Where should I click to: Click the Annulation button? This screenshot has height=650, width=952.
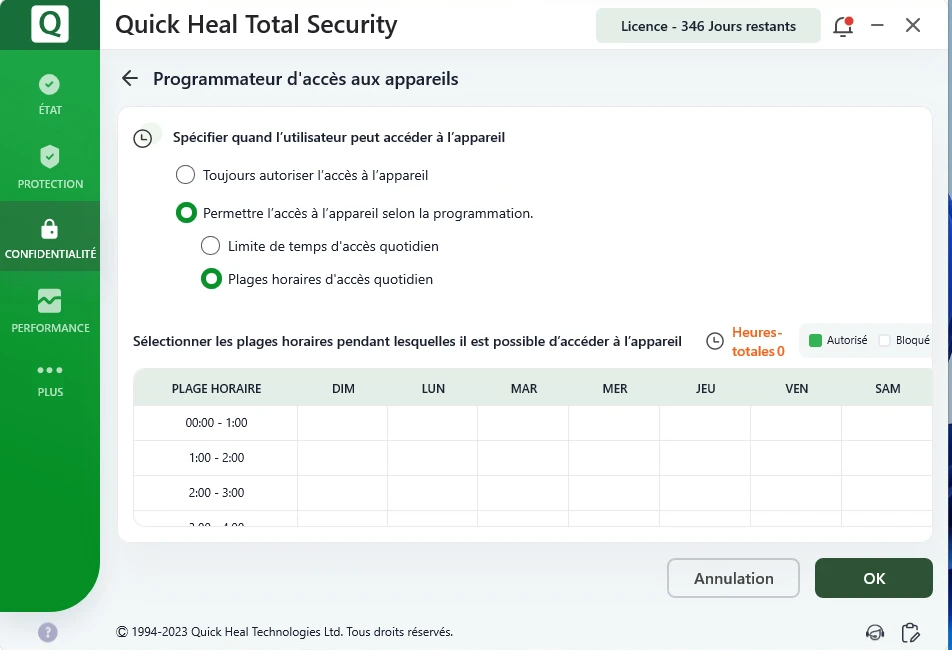click(733, 578)
